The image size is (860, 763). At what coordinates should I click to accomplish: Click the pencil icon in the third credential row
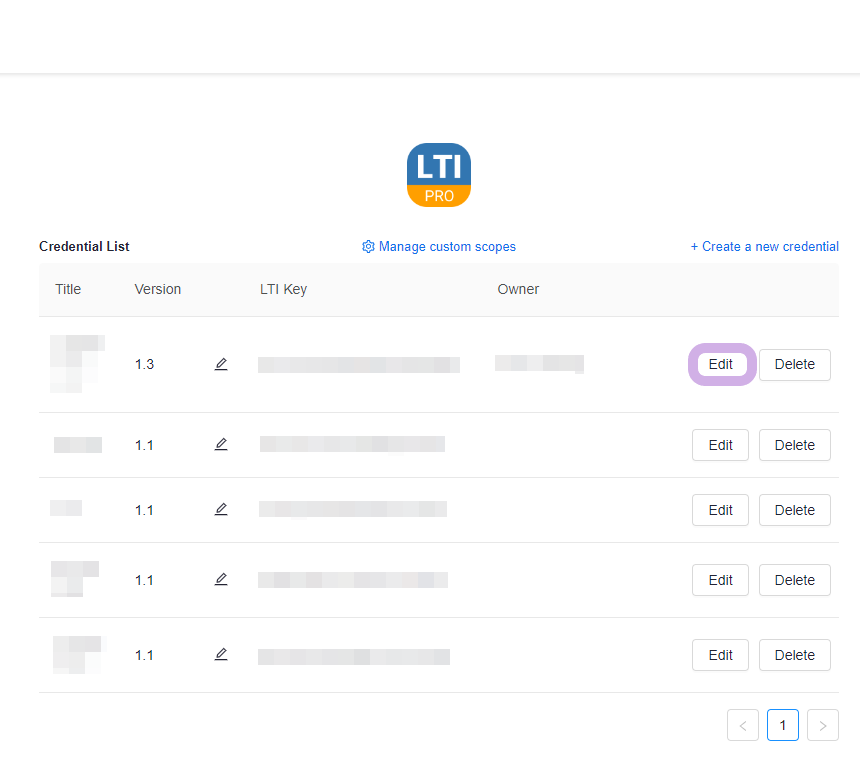(x=221, y=509)
